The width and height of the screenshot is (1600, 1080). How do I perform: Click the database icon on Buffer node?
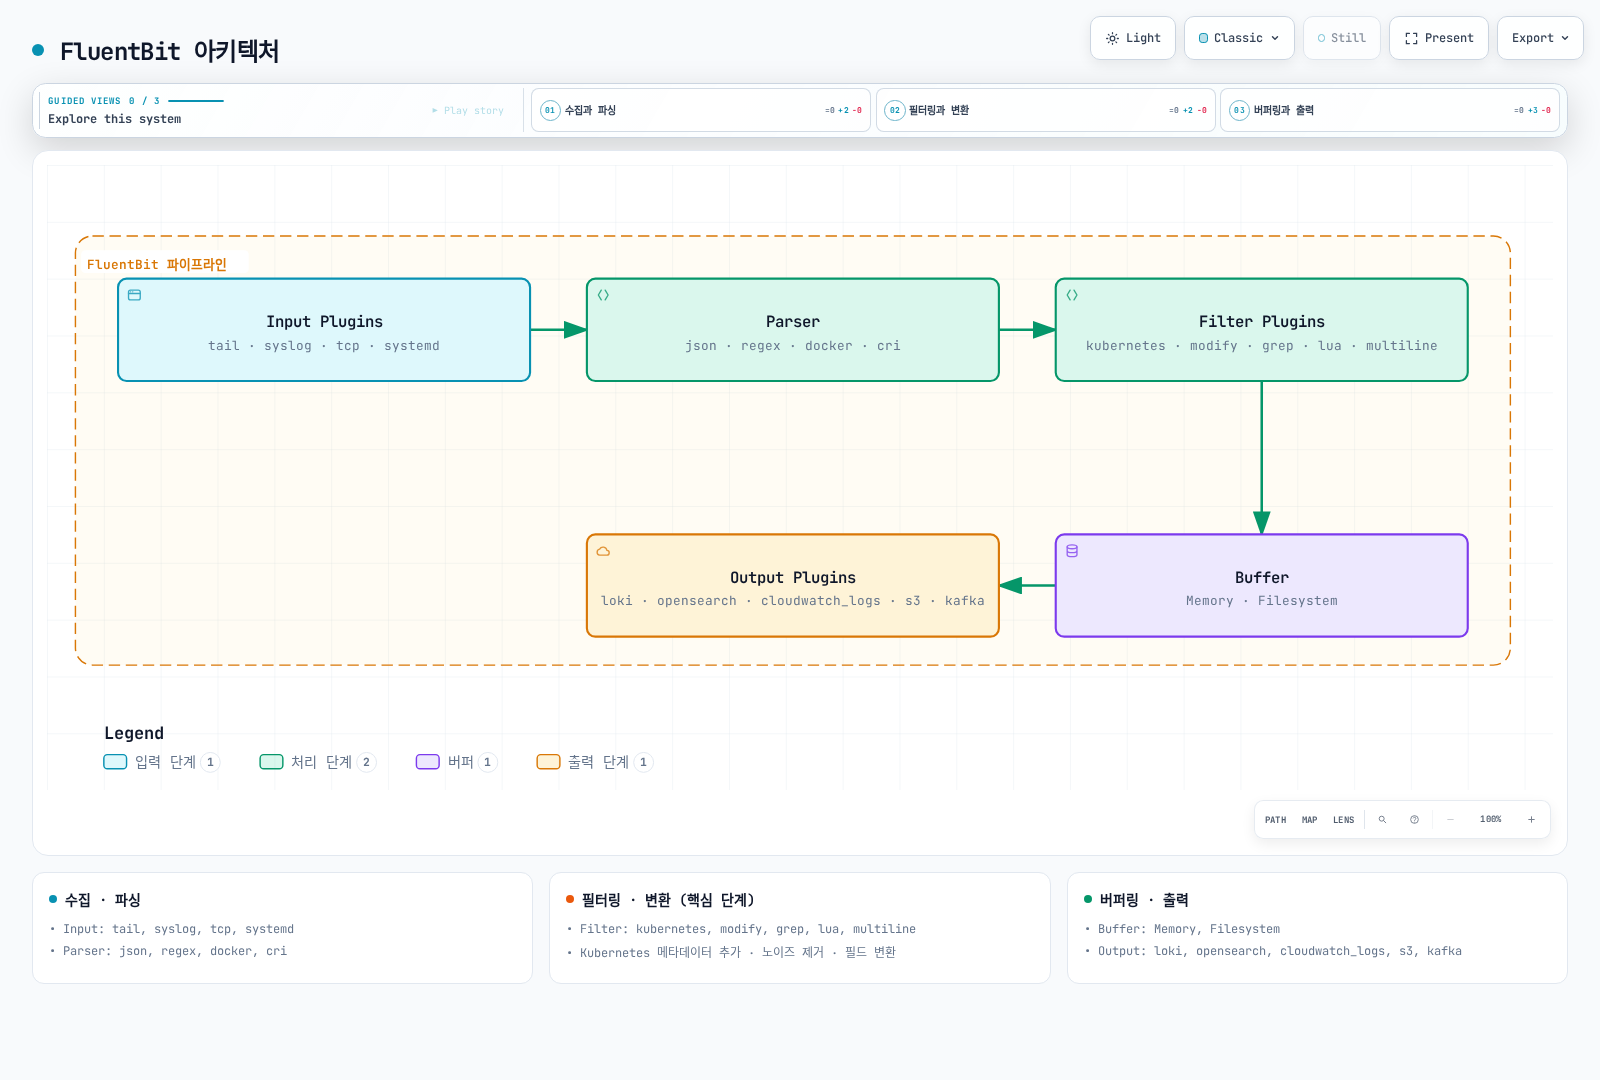[x=1072, y=551]
